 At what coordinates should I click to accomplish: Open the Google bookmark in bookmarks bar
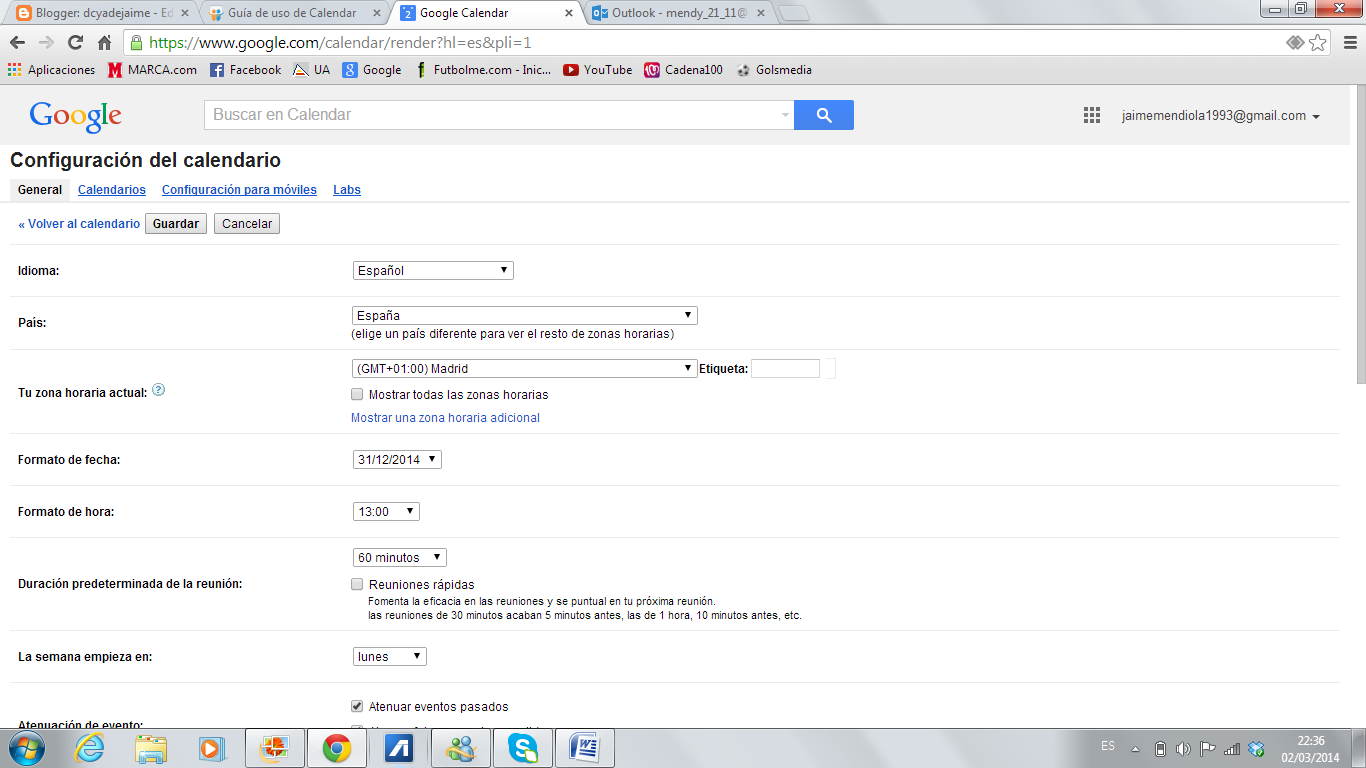372,70
